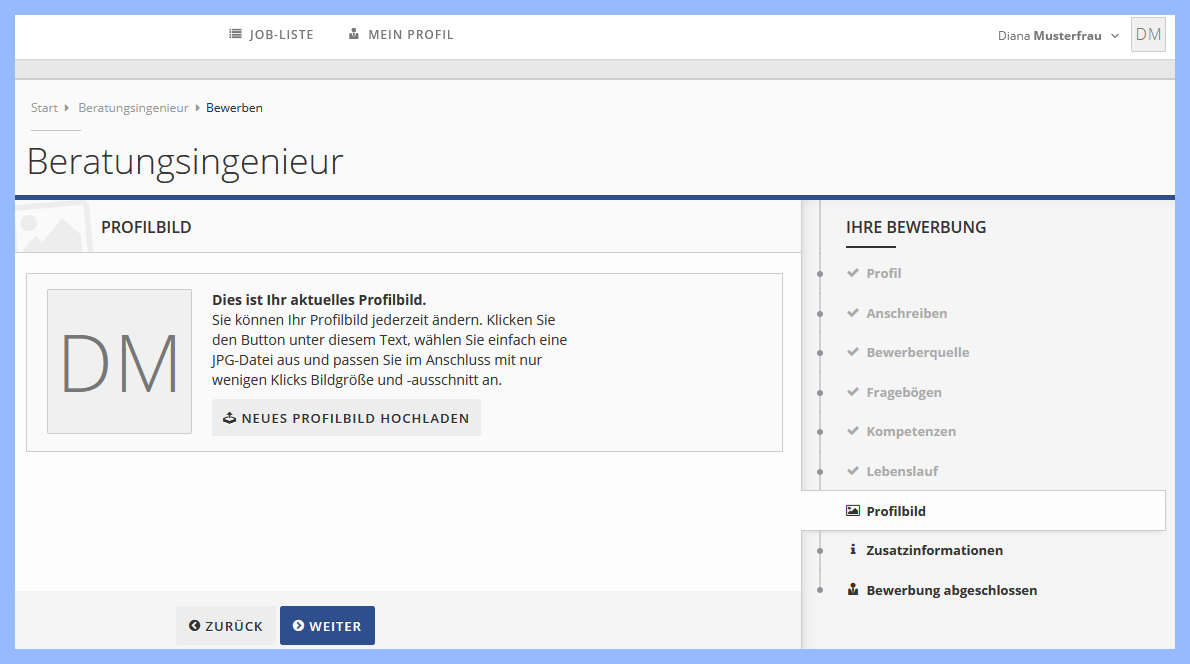The image size is (1190, 664).
Task: Go to Profil step in sidebar
Action: (883, 273)
